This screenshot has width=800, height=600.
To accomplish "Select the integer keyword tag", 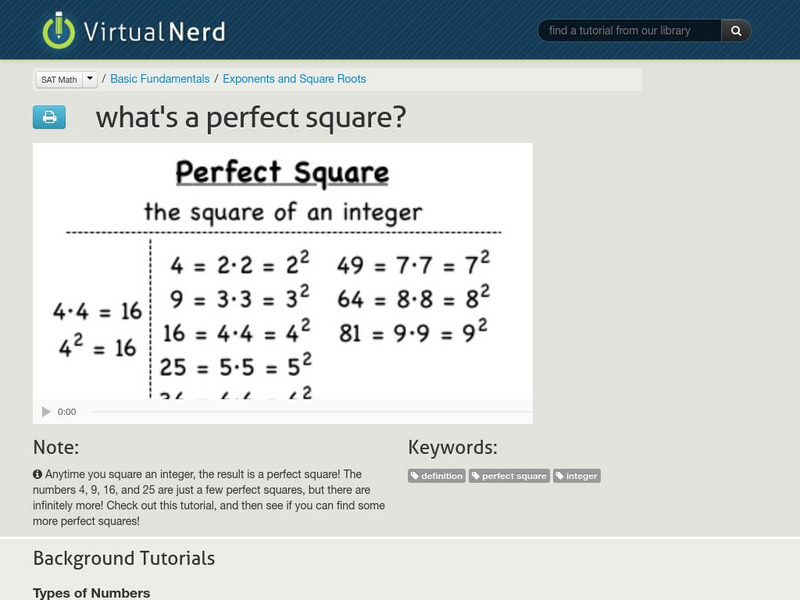I will [577, 476].
